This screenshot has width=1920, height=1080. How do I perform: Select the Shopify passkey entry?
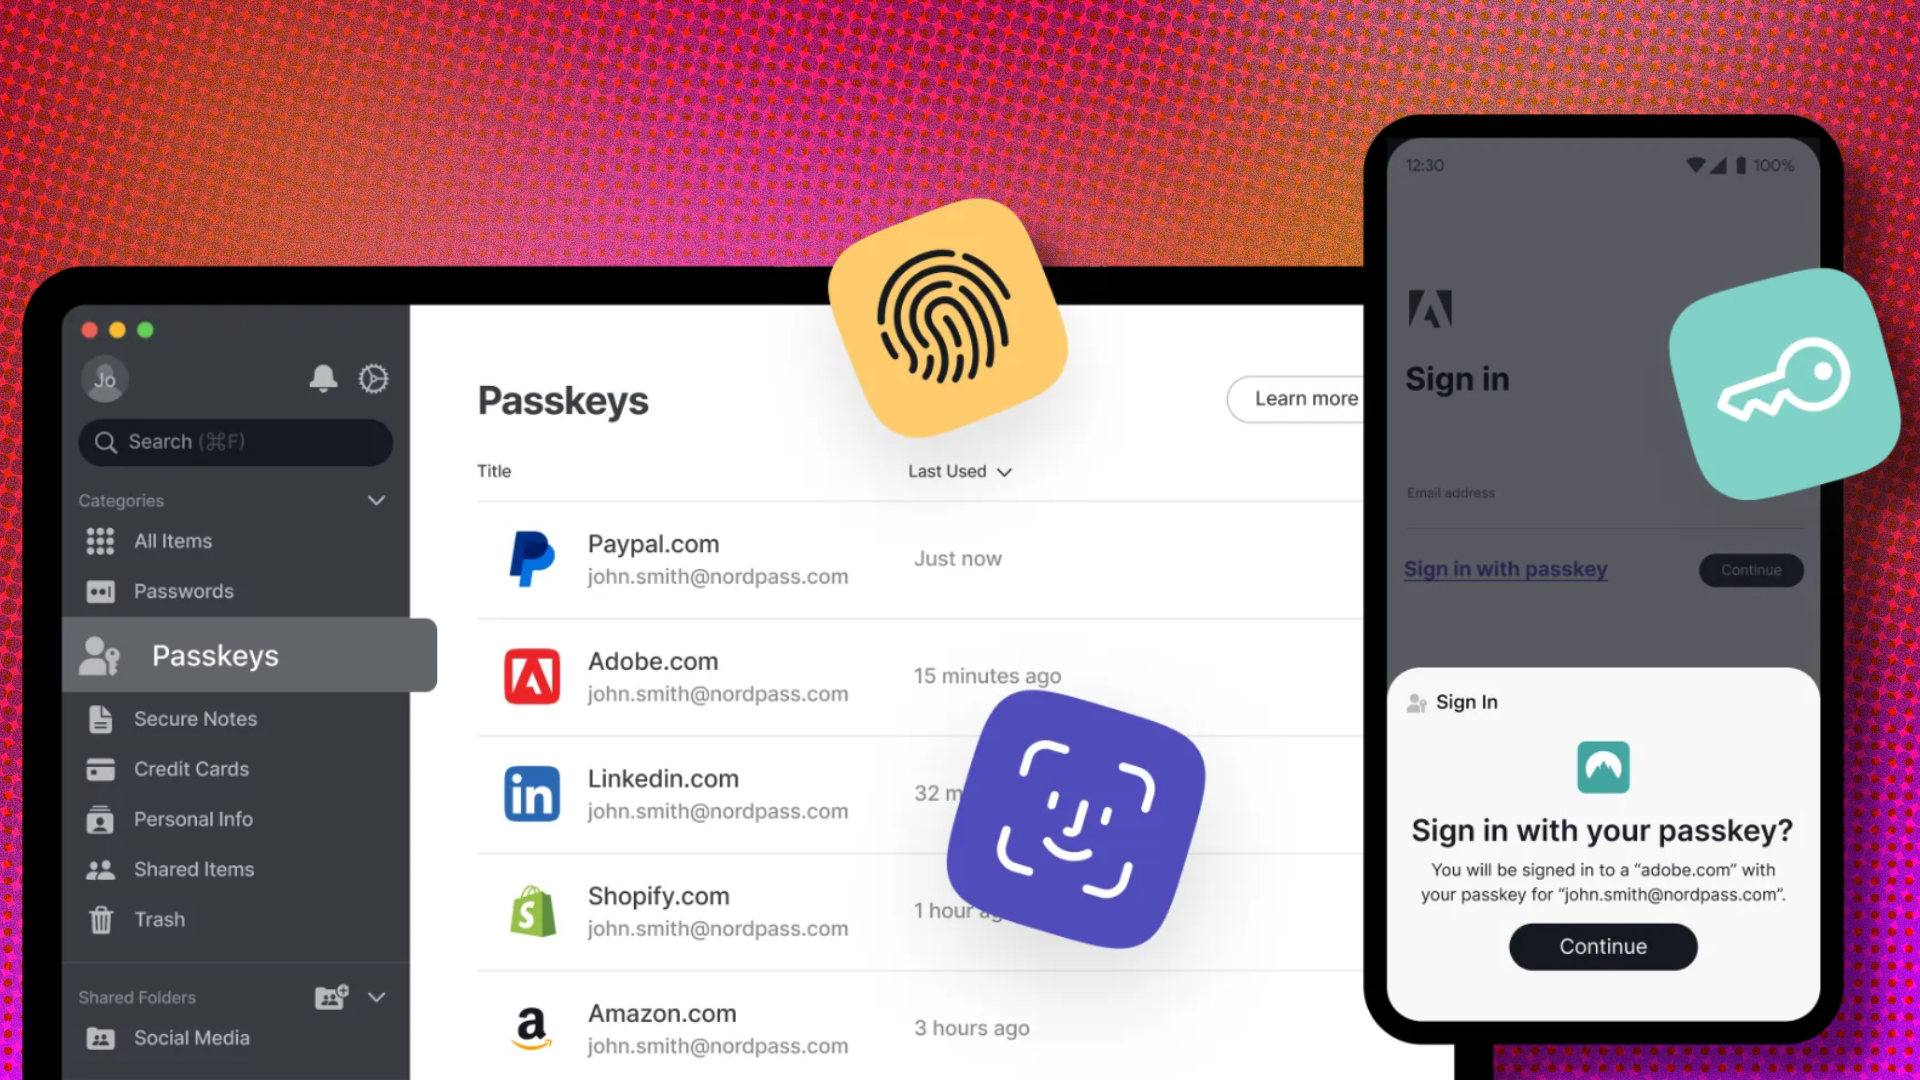[717, 910]
